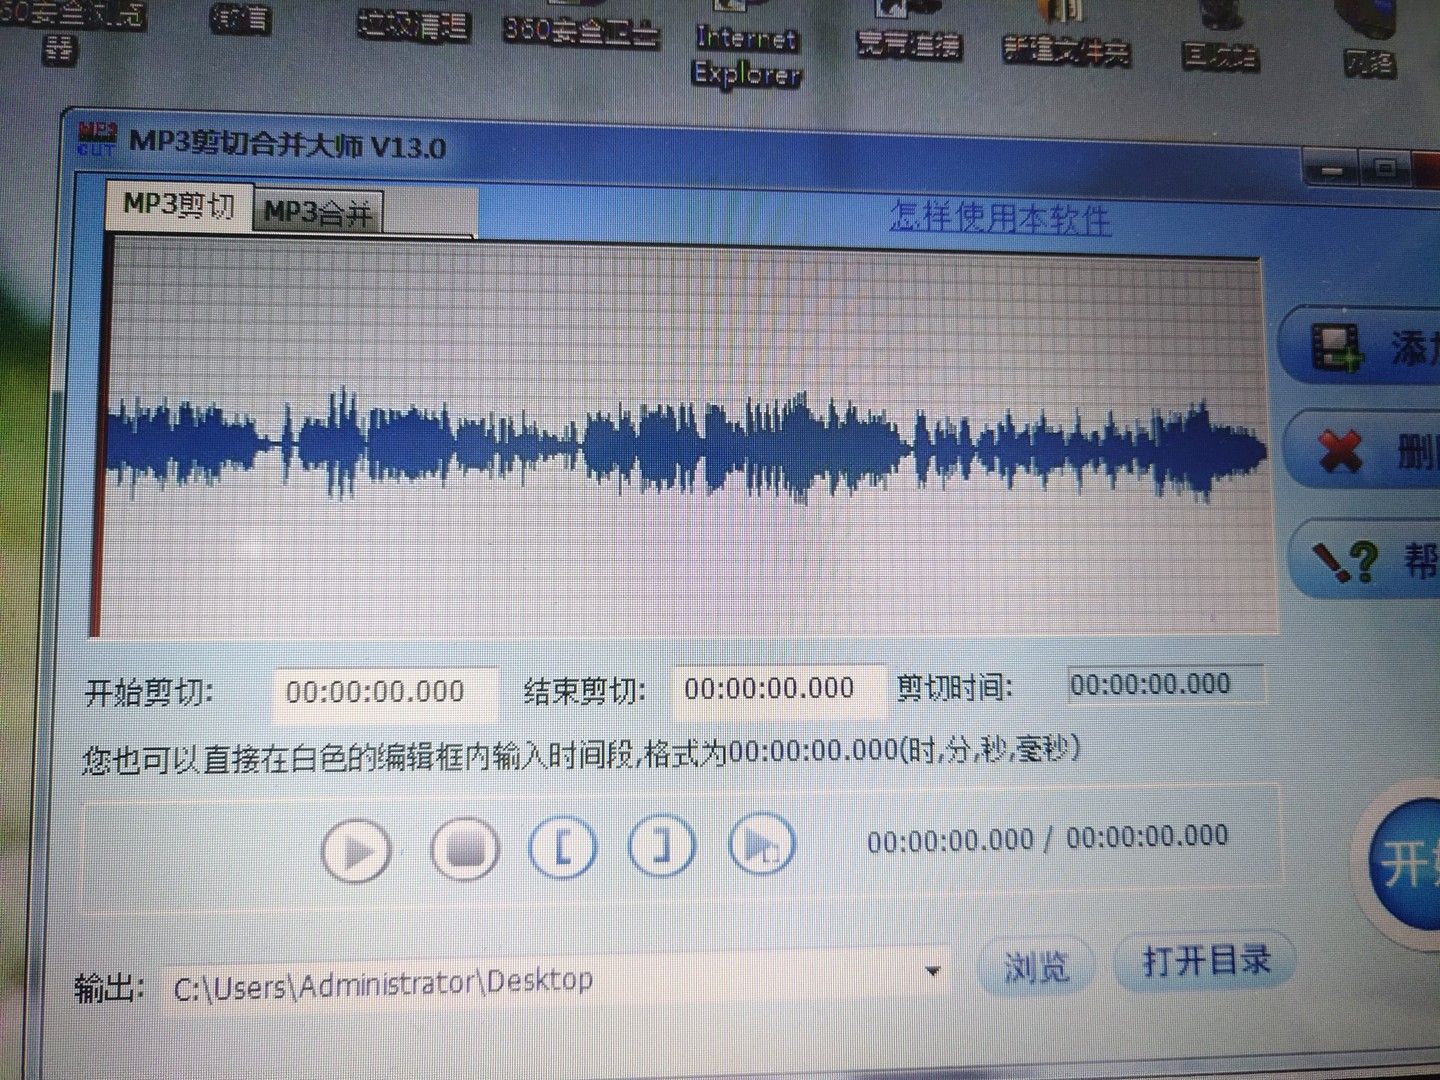Switch to the MP3合并 tab
The image size is (1440, 1080).
[318, 212]
